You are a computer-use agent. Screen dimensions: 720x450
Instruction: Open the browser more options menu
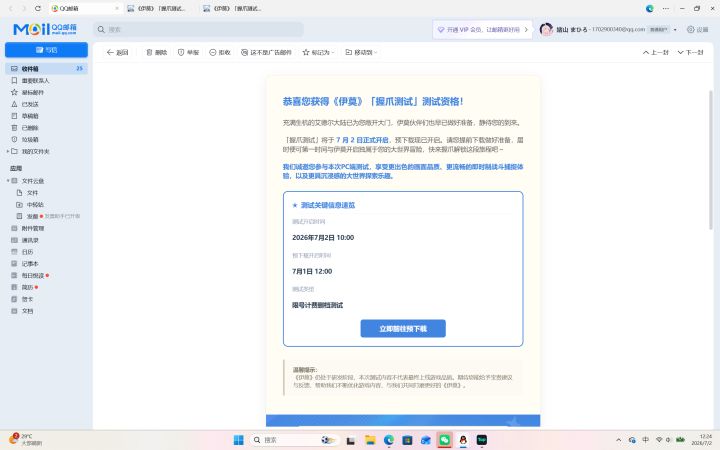[x=665, y=8]
